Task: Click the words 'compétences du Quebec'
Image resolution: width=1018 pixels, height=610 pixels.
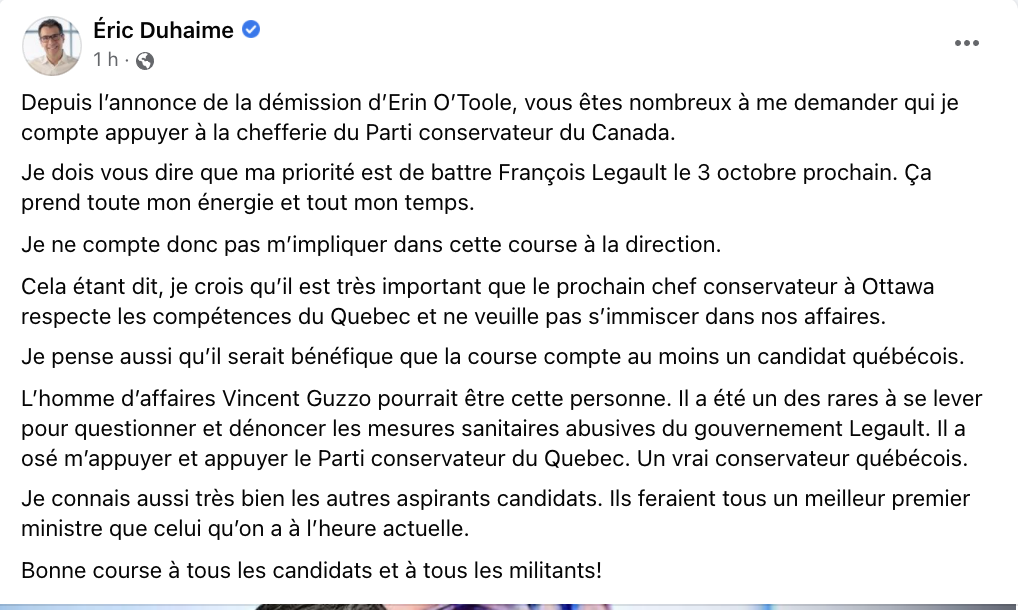Action: pyautogui.click(x=282, y=317)
